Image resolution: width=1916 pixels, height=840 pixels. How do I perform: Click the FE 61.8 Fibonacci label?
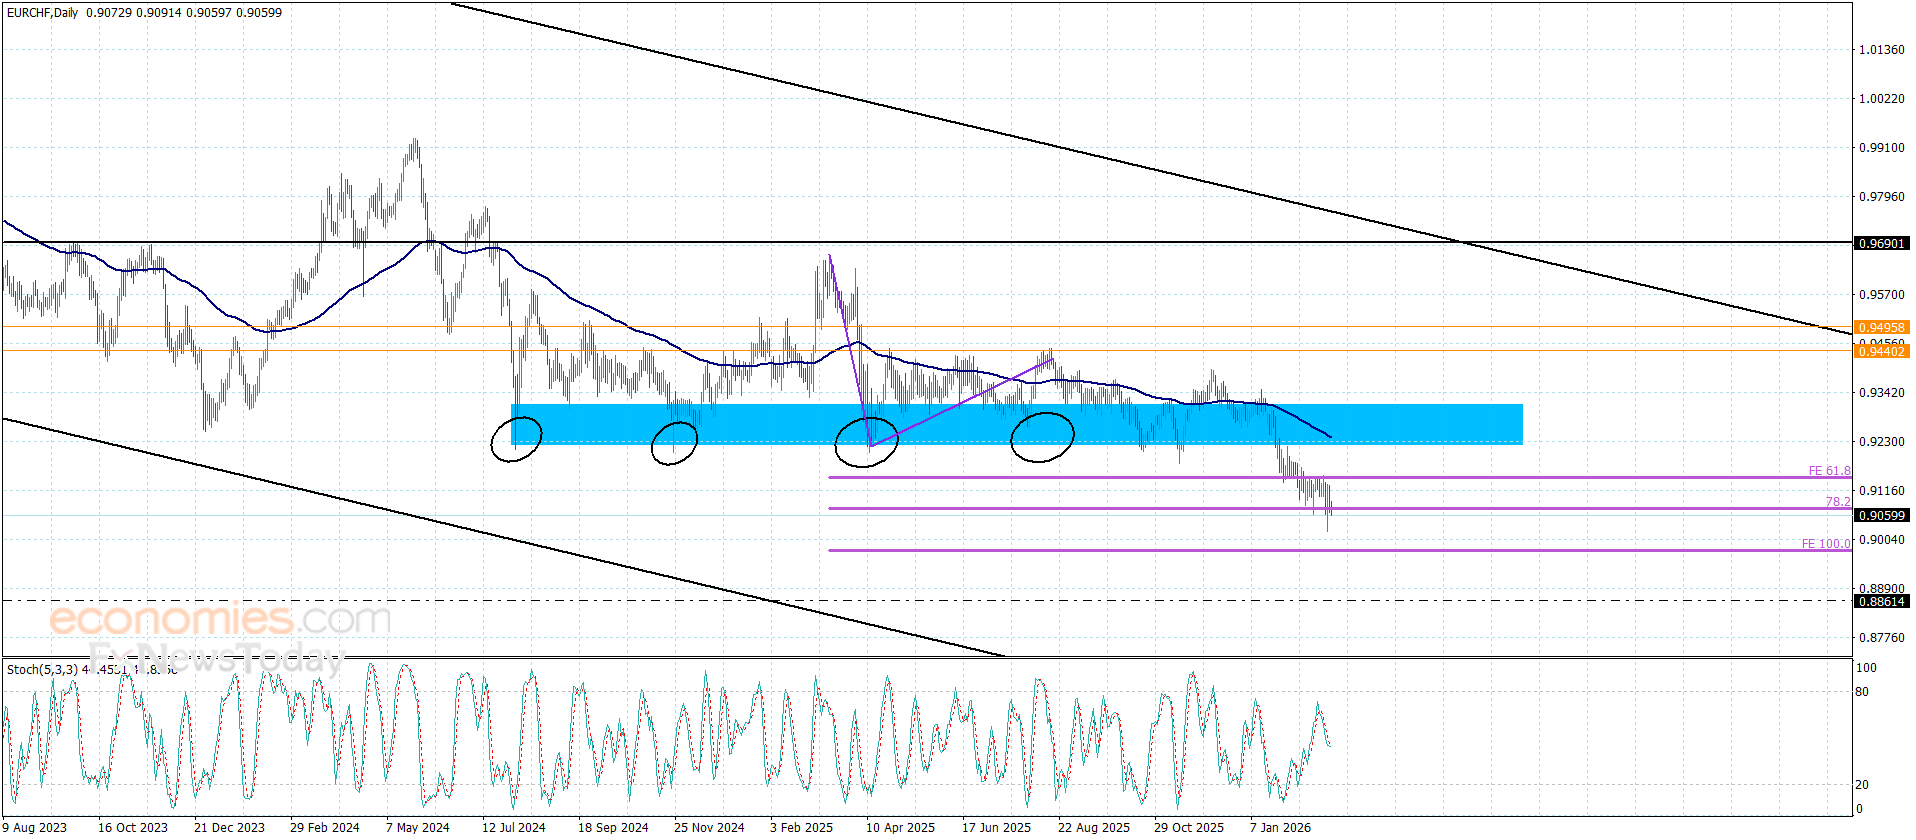pyautogui.click(x=1829, y=471)
